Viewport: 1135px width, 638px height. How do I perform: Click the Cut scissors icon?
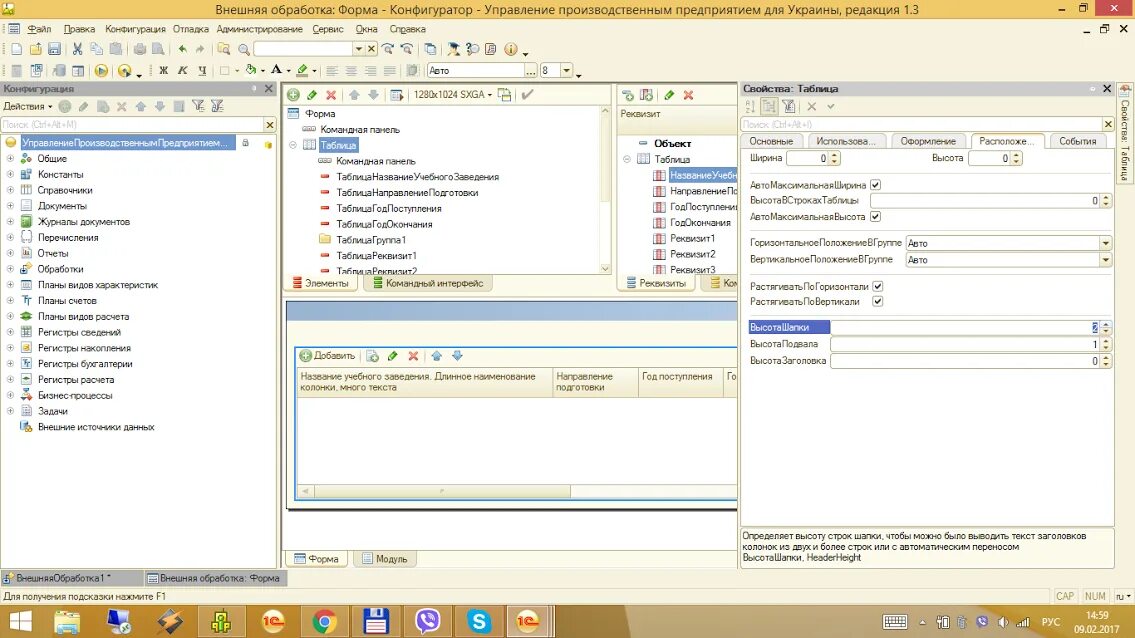77,49
